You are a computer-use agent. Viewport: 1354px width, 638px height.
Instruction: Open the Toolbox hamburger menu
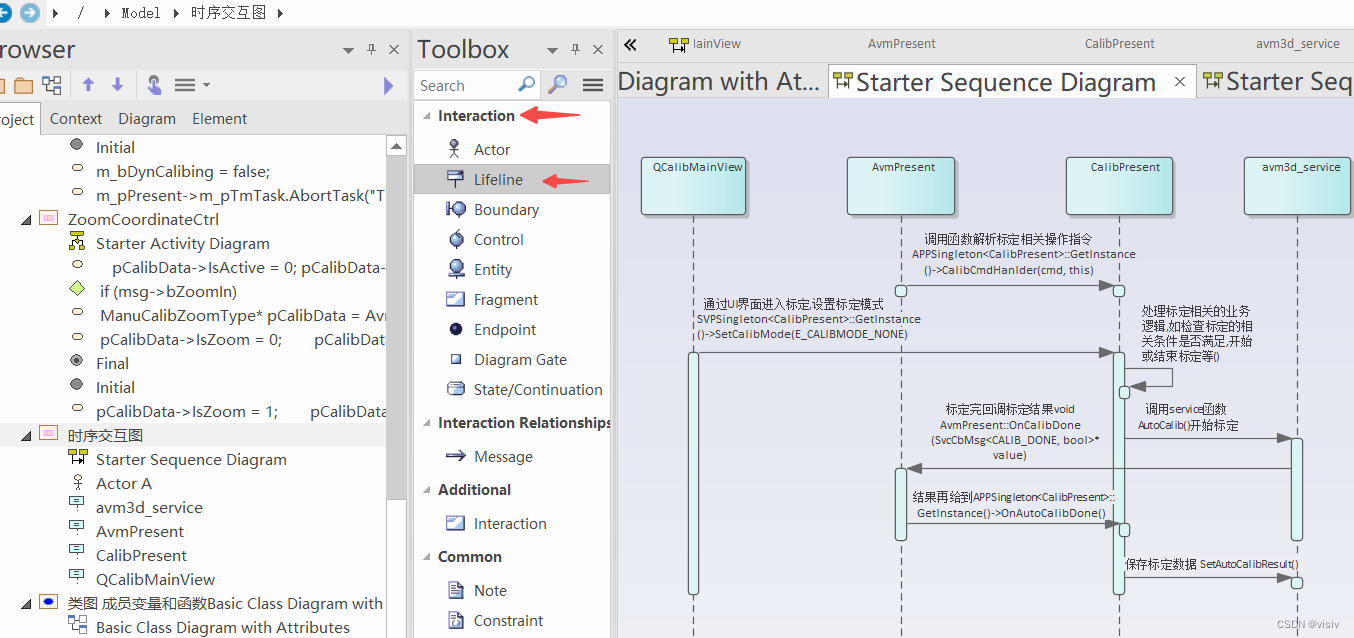click(593, 85)
